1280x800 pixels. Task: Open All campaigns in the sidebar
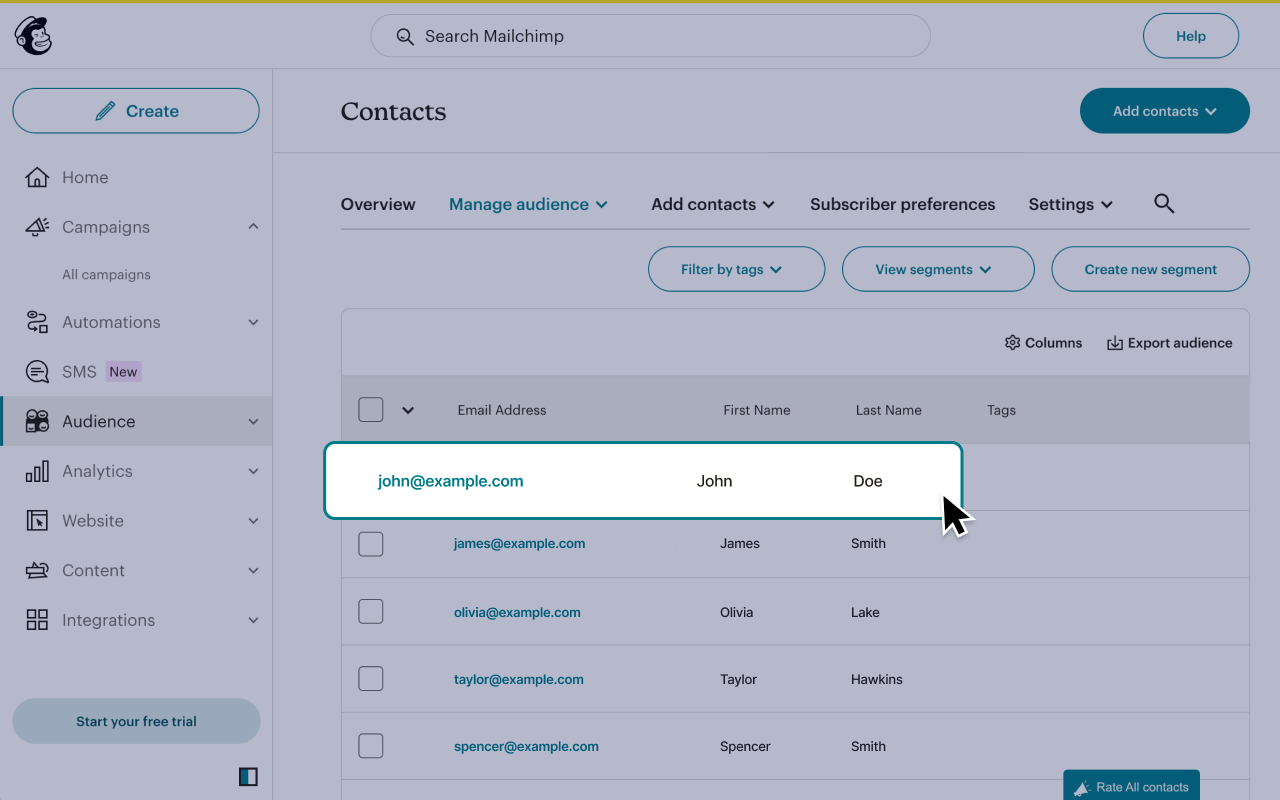106,275
